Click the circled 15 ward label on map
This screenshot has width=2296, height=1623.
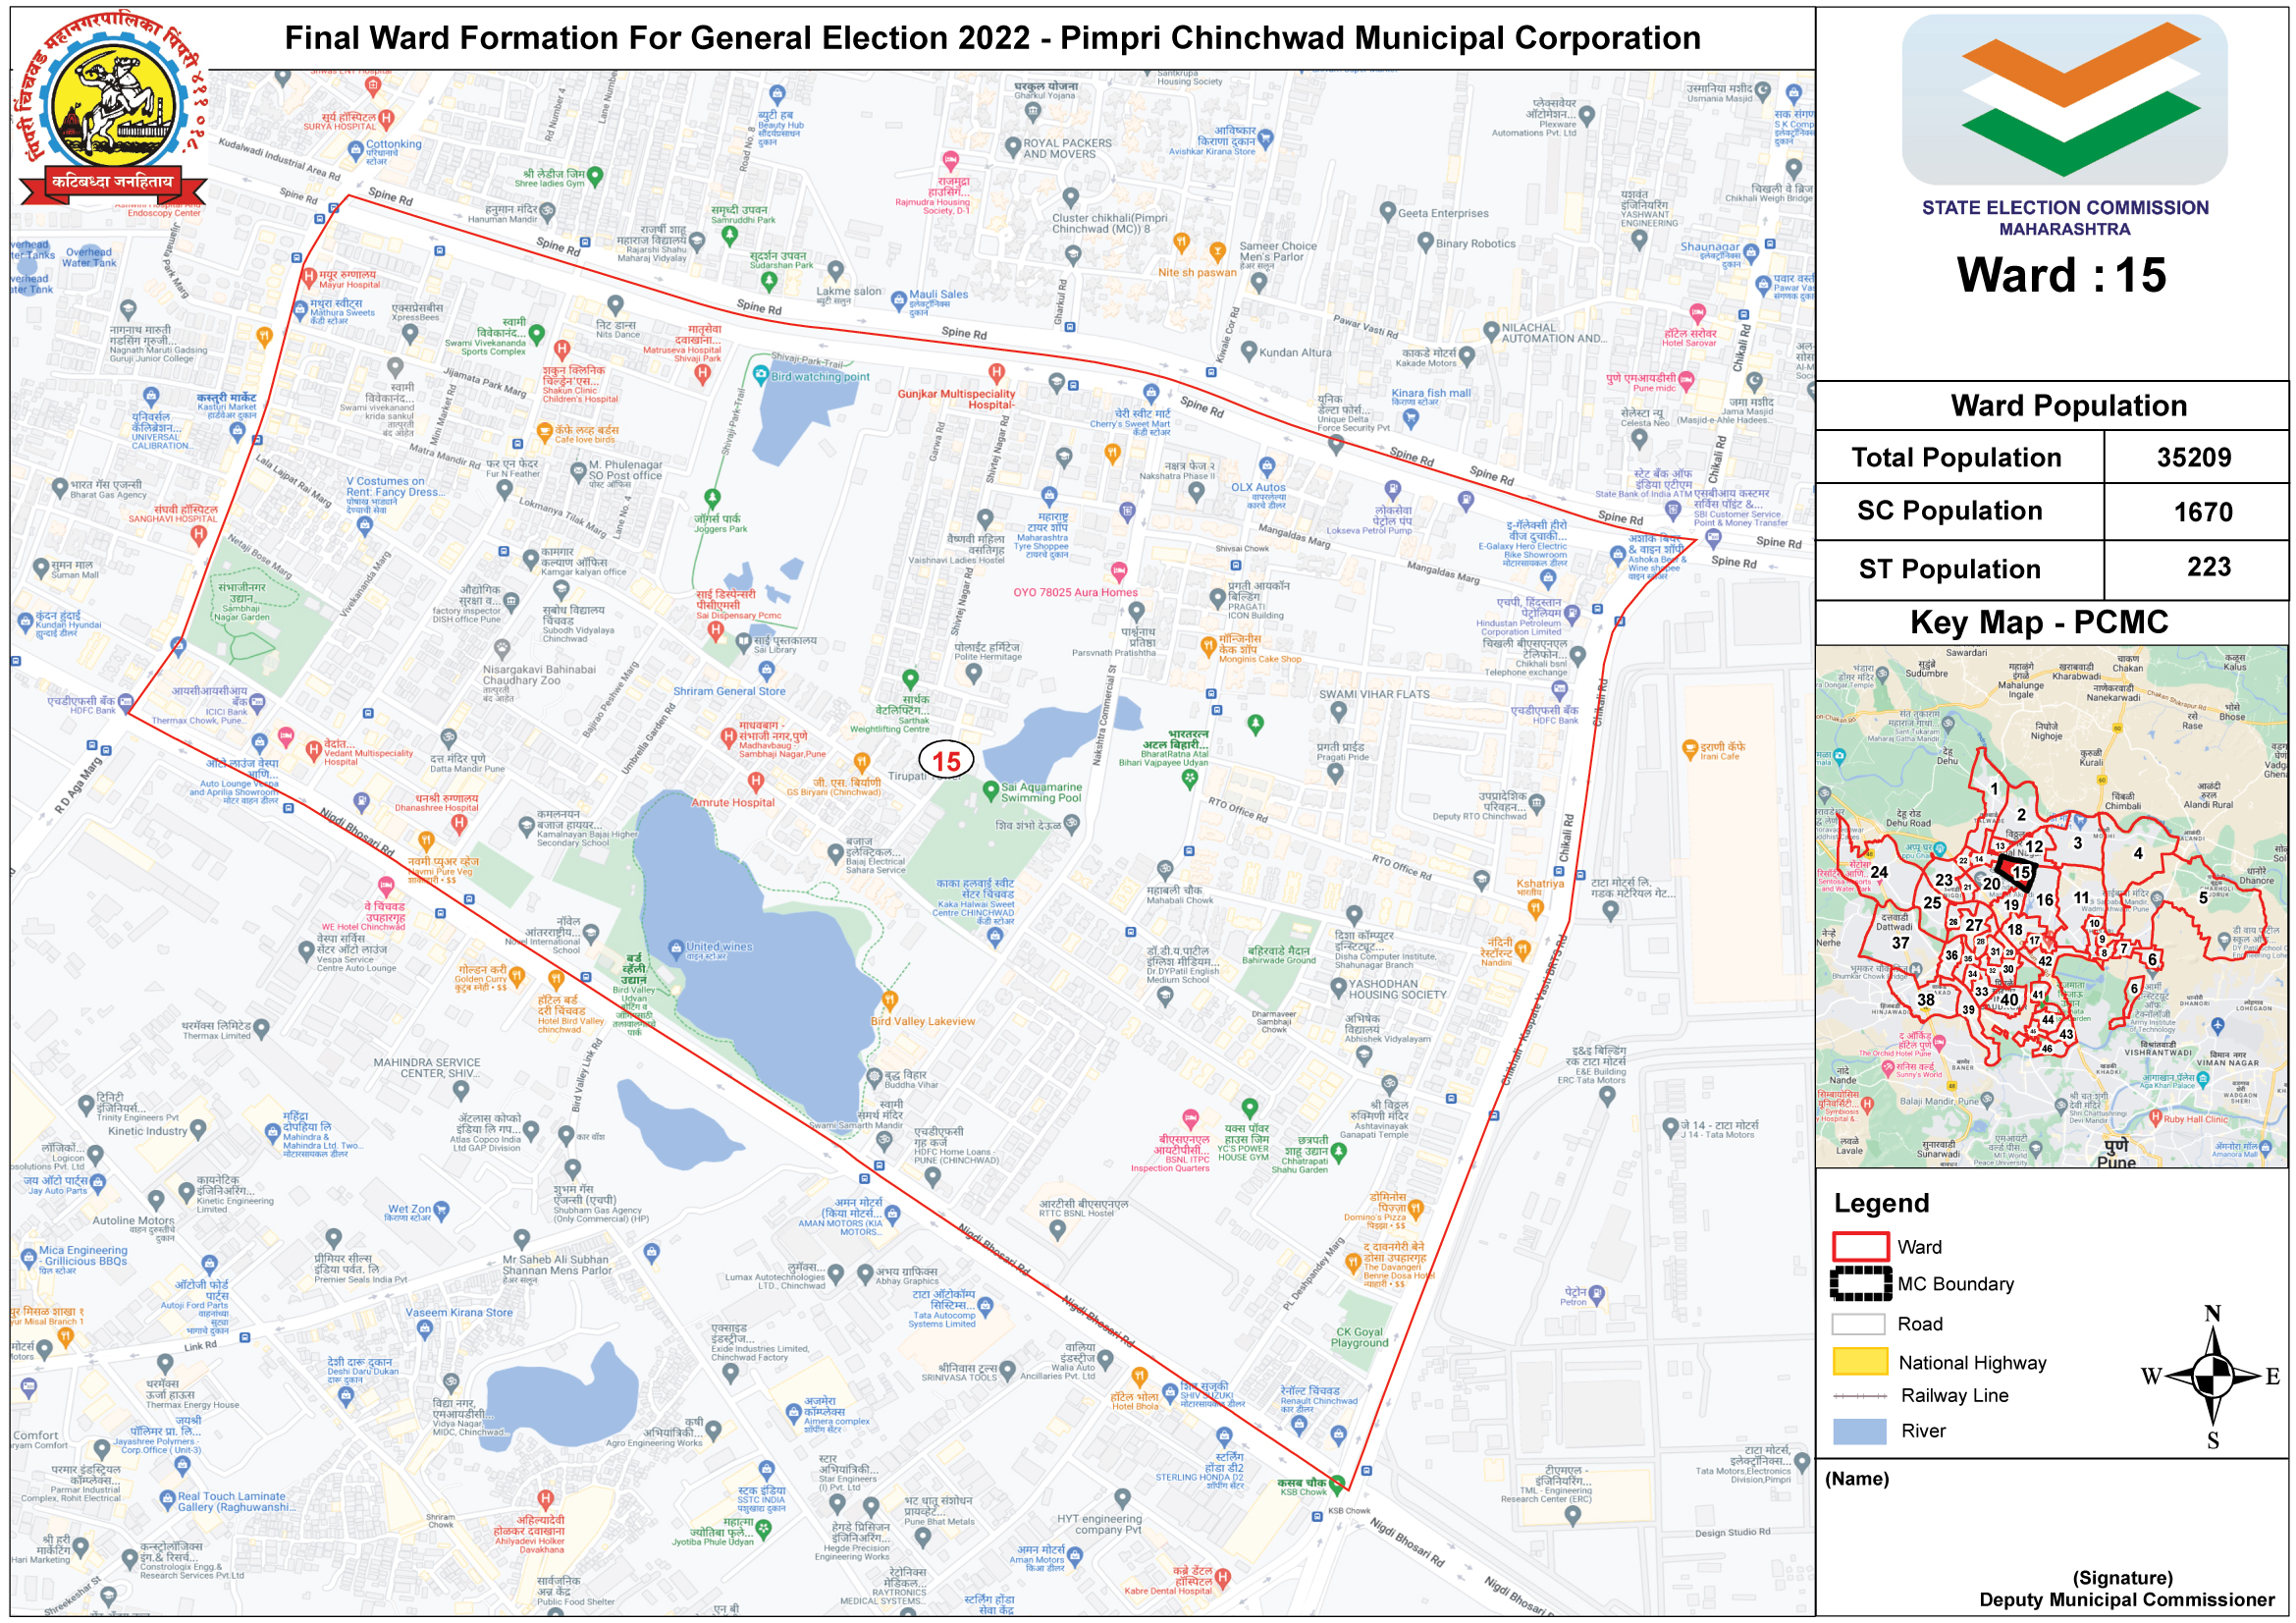click(x=946, y=761)
